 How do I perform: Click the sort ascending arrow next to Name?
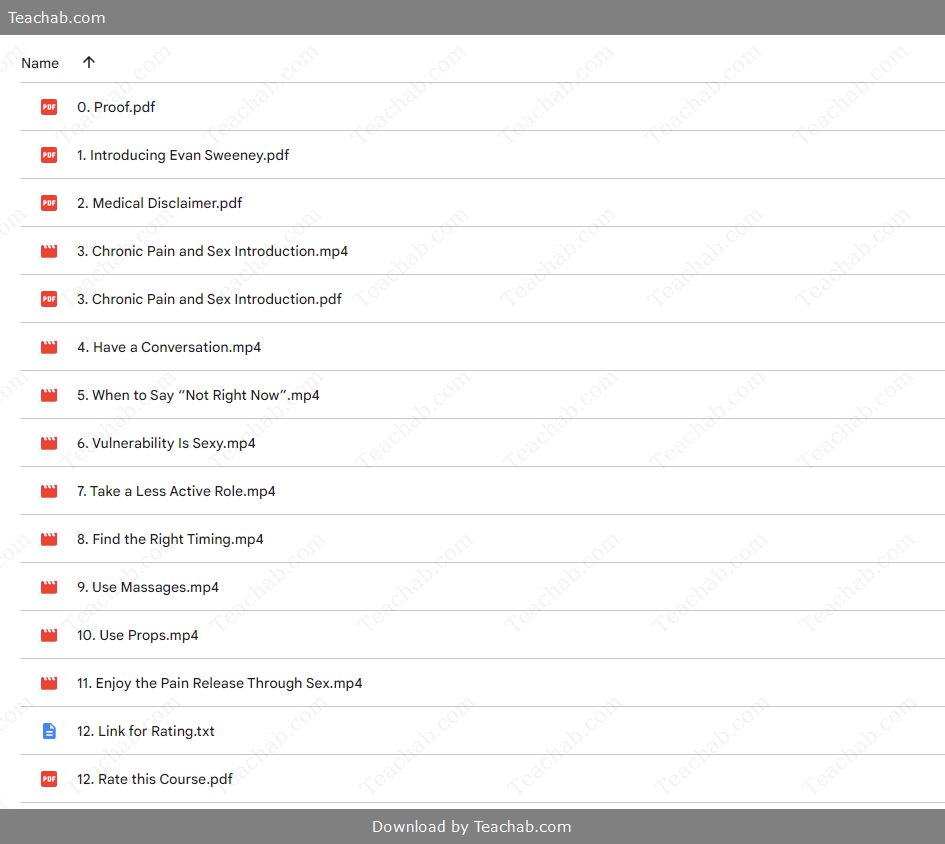[89, 62]
